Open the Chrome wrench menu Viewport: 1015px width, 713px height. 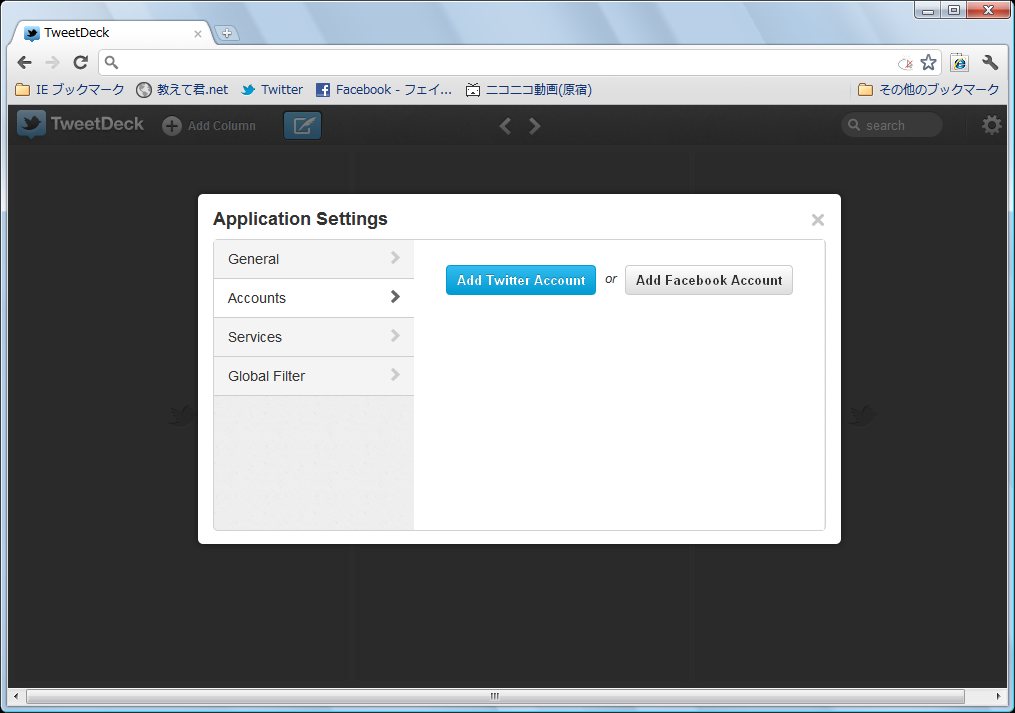(x=990, y=62)
